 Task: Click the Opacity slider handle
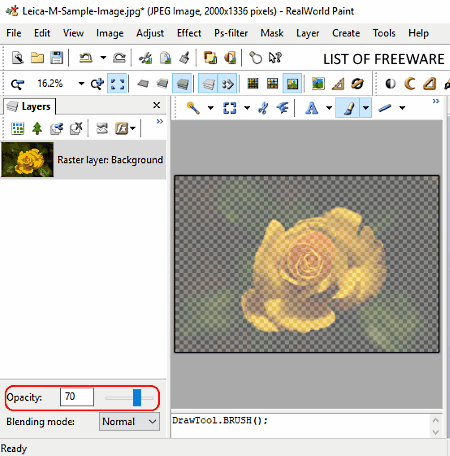pos(137,397)
